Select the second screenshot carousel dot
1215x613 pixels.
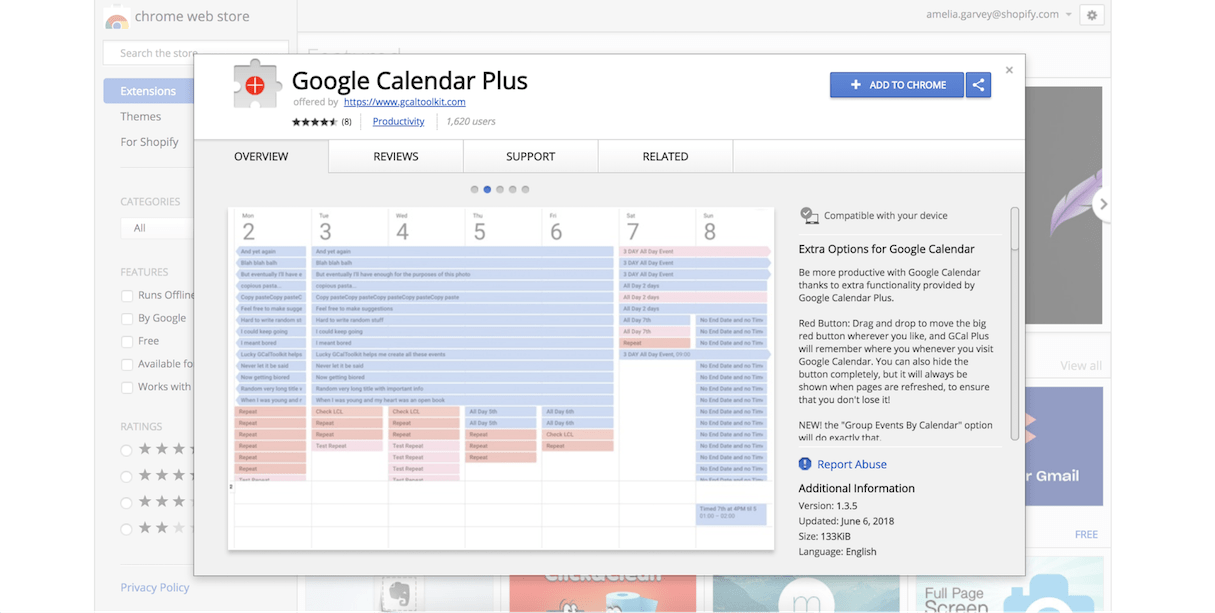[487, 189]
